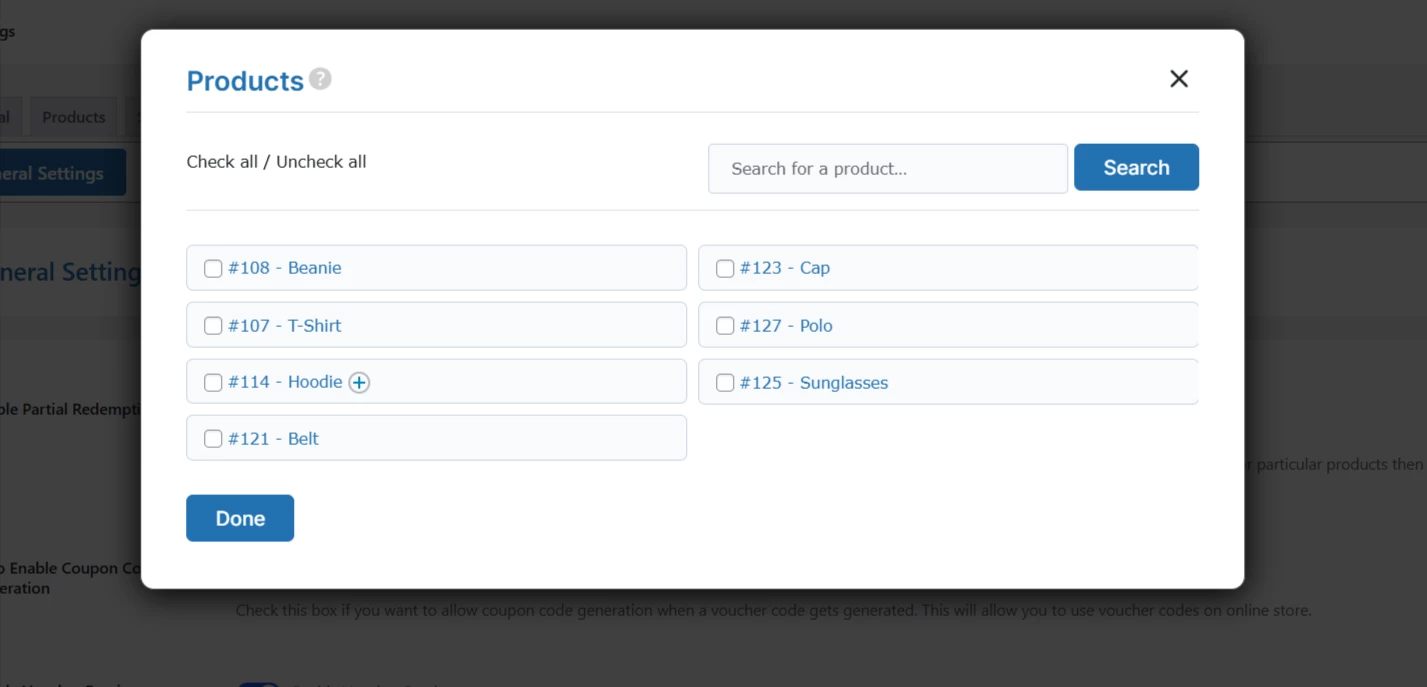Click the '#125 - Sunglasses' label text

[x=813, y=383]
